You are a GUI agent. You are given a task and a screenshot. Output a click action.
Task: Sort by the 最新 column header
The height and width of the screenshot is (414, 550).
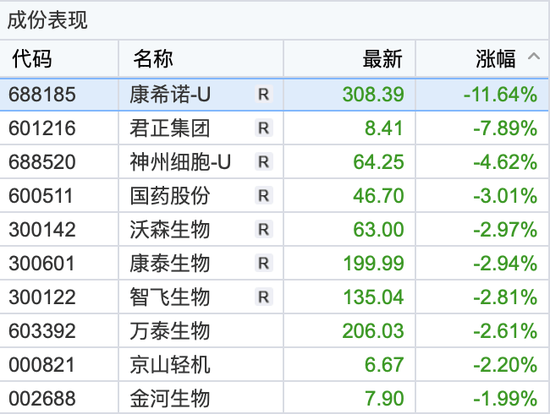pos(382,59)
